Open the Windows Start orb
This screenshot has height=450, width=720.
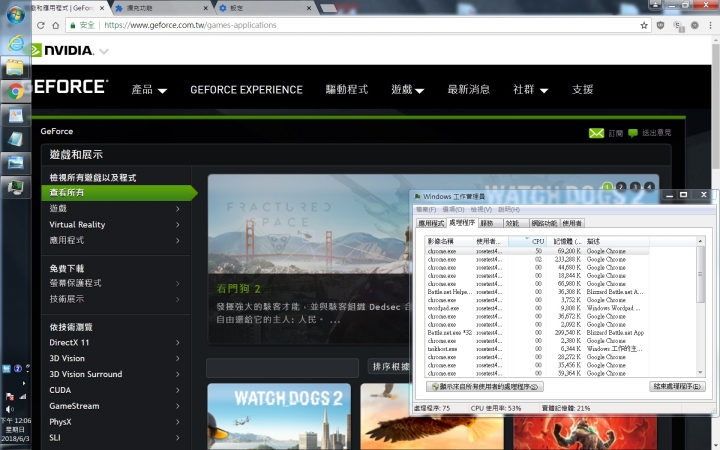[x=15, y=15]
